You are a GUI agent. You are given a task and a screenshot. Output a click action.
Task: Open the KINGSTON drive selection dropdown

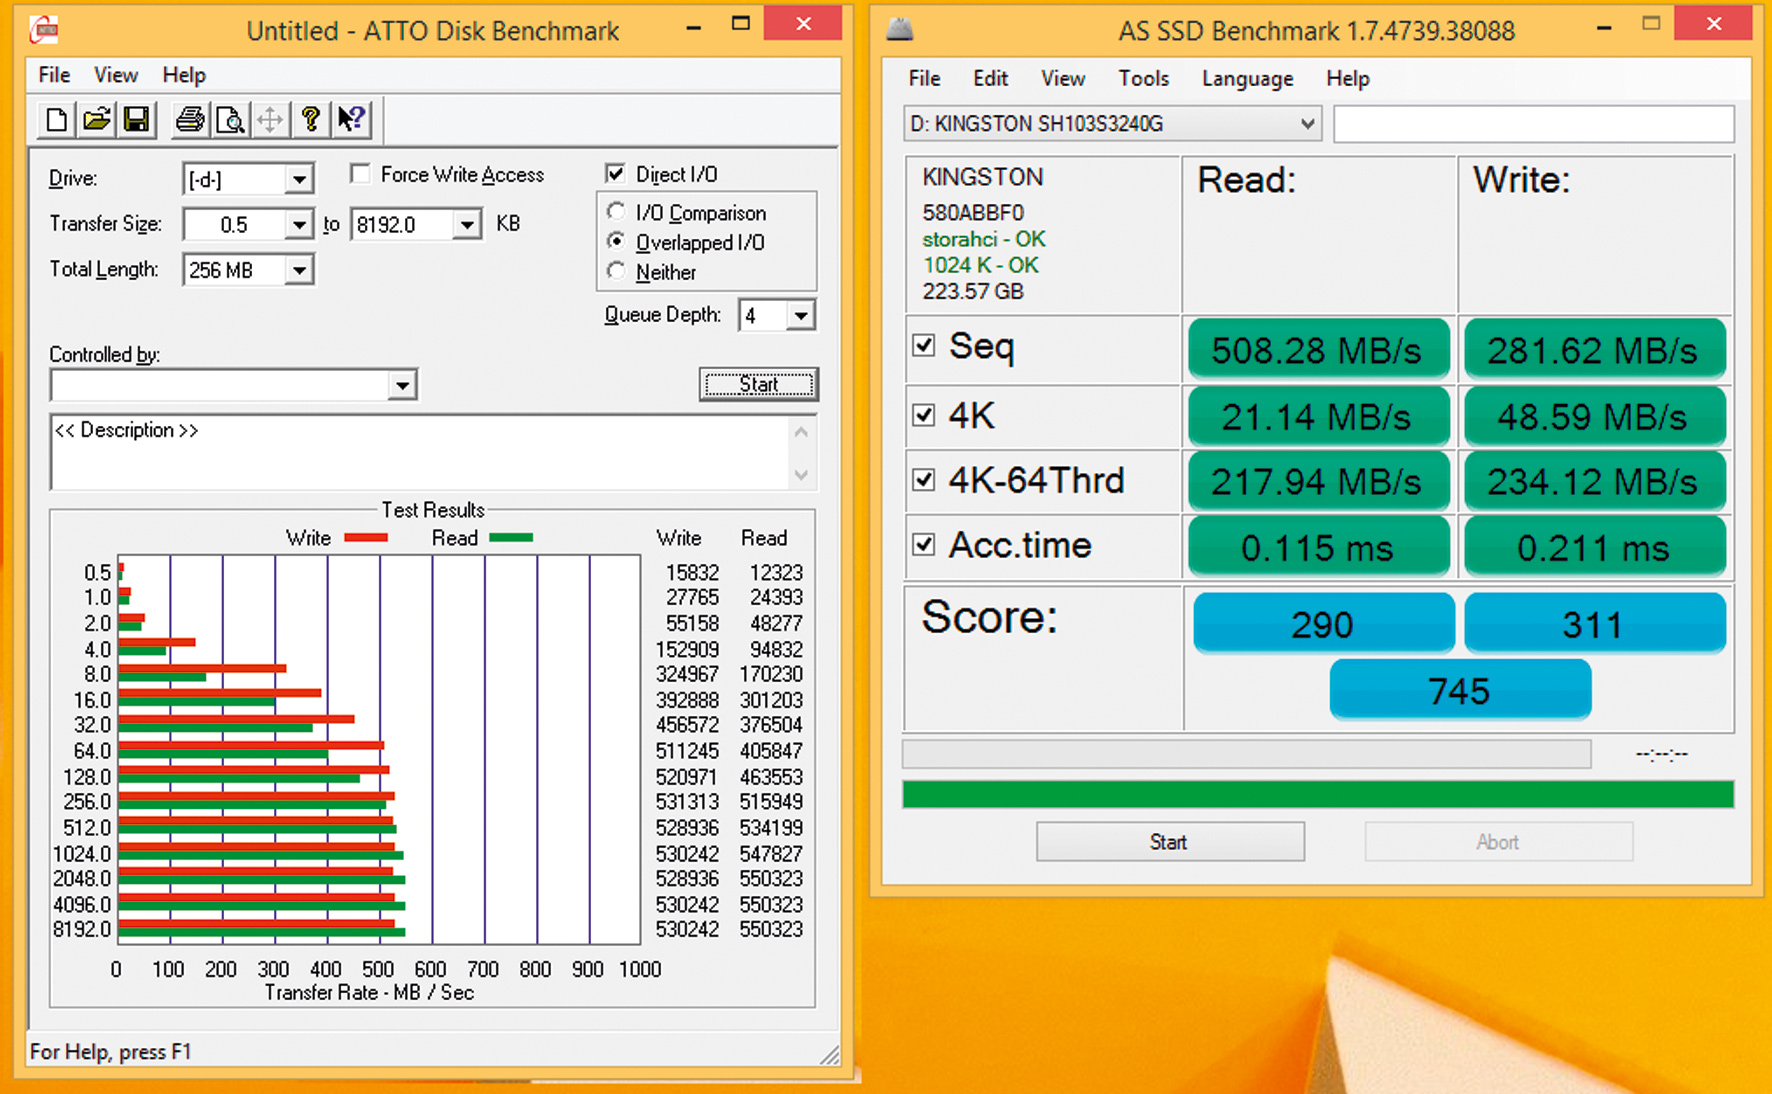pyautogui.click(x=1306, y=124)
